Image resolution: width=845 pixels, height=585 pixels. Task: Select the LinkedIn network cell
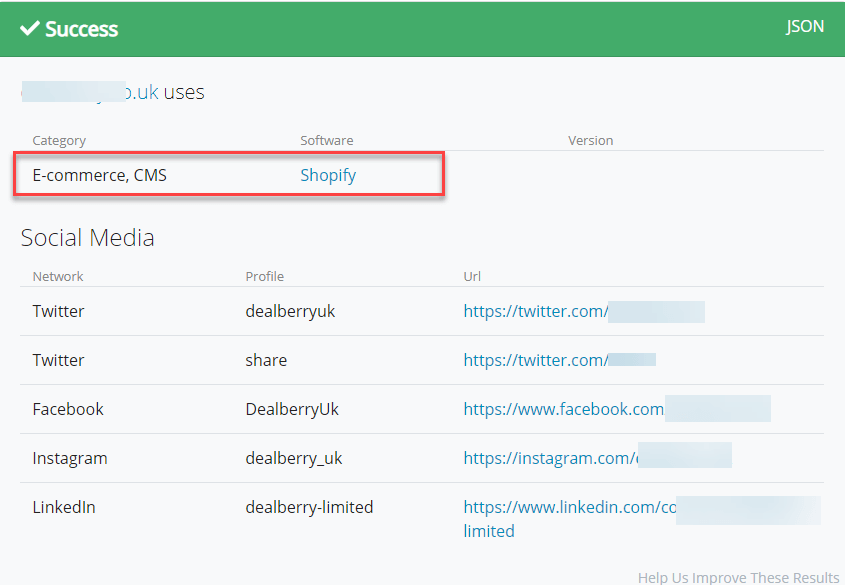(64, 507)
